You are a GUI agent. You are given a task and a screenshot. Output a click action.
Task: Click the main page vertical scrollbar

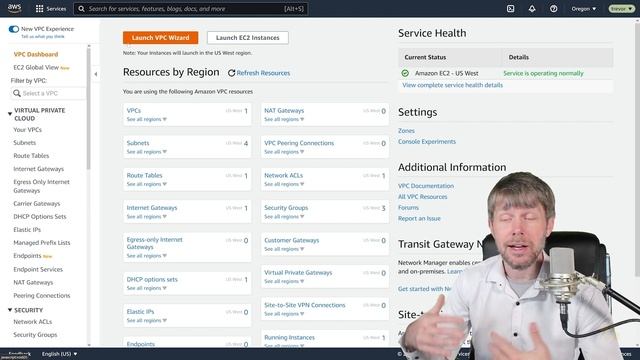[x=638, y=151]
